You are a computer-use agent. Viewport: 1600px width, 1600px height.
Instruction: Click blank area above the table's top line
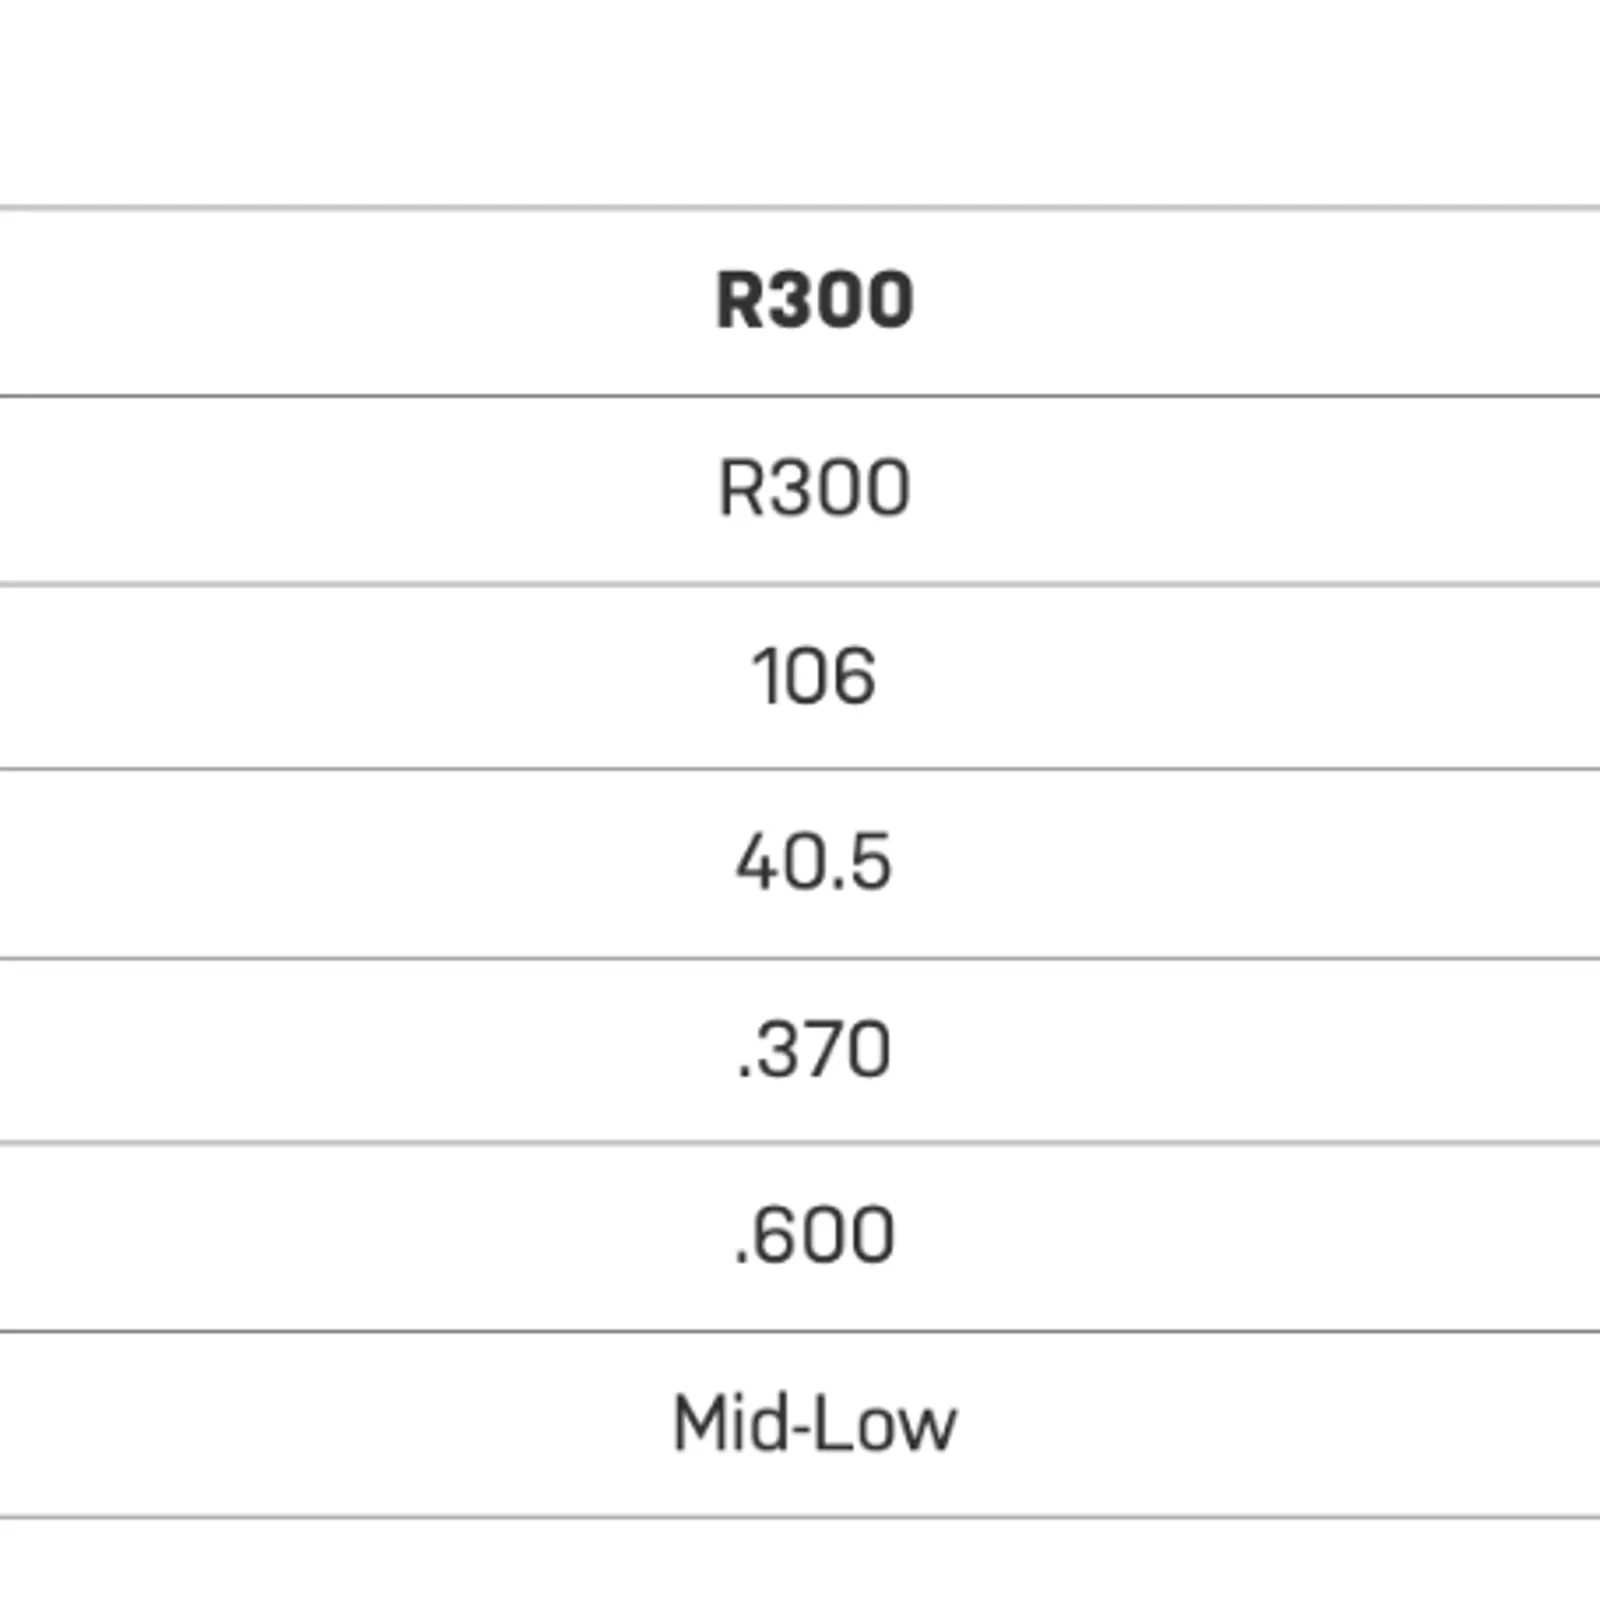800,100
